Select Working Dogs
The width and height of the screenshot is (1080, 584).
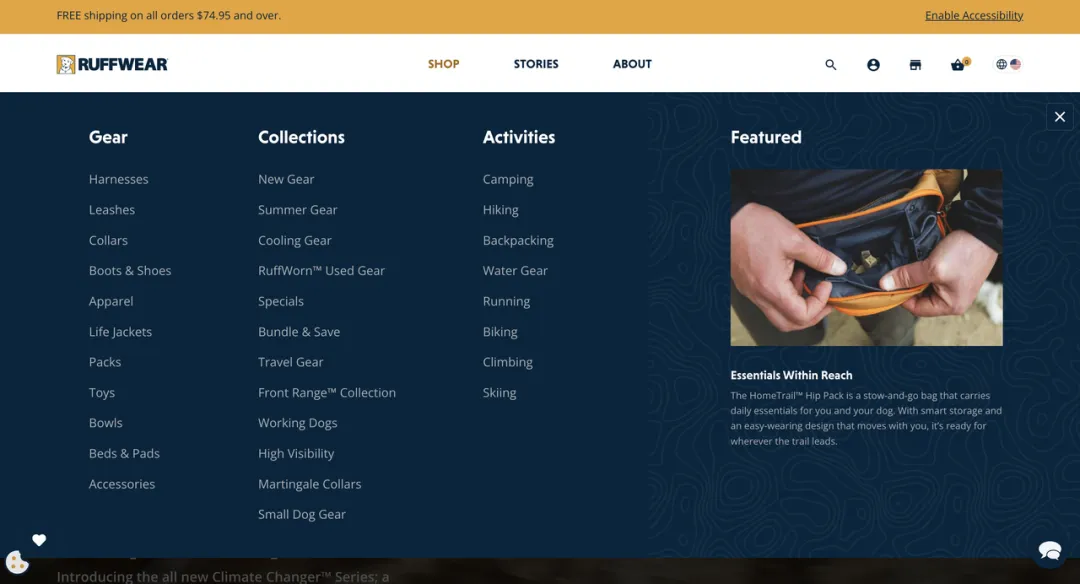[298, 423]
